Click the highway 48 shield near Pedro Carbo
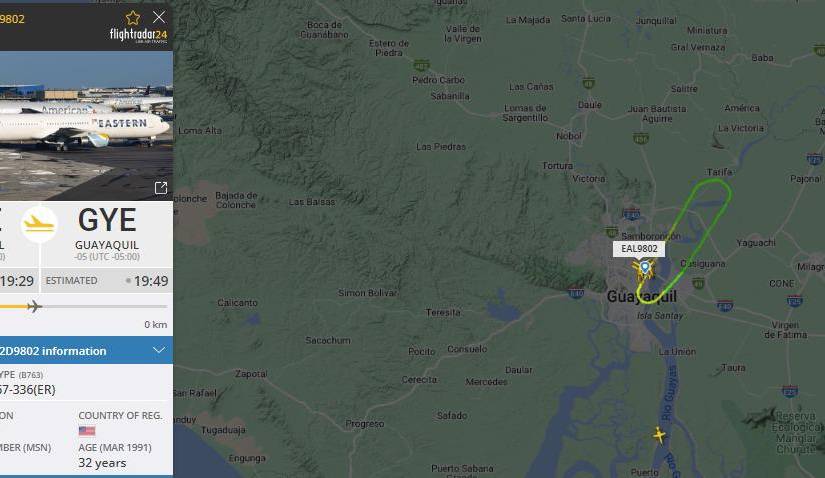The width and height of the screenshot is (825, 478). [421, 66]
